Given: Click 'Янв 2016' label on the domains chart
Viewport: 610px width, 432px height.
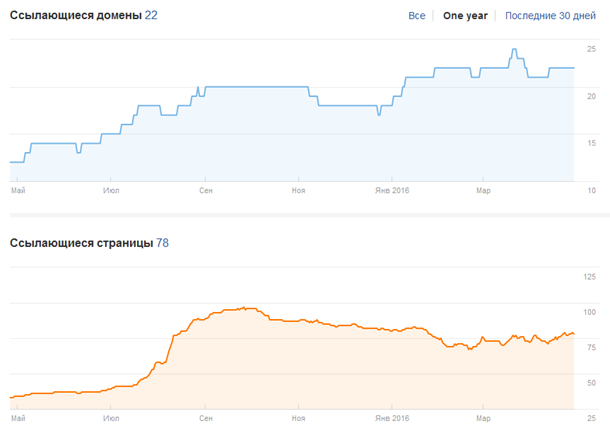Looking at the screenshot, I should (392, 190).
